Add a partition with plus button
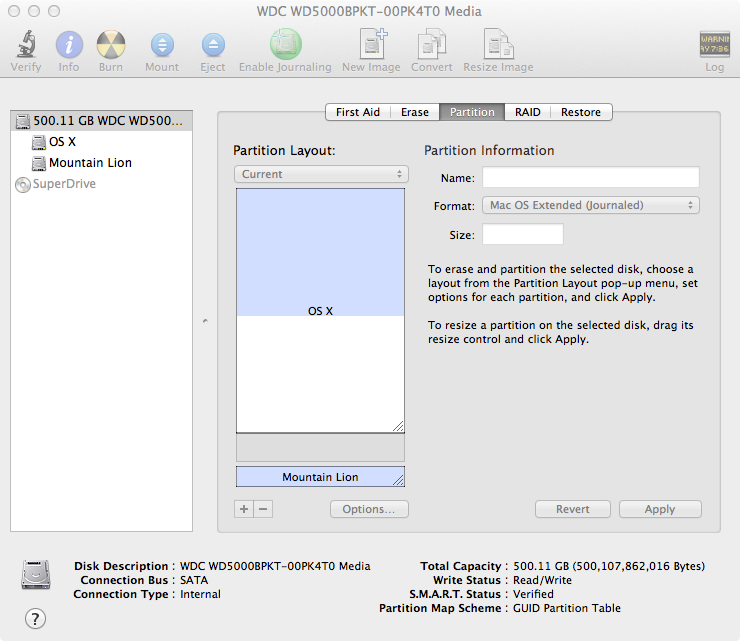This screenshot has width=740, height=641. 244,509
